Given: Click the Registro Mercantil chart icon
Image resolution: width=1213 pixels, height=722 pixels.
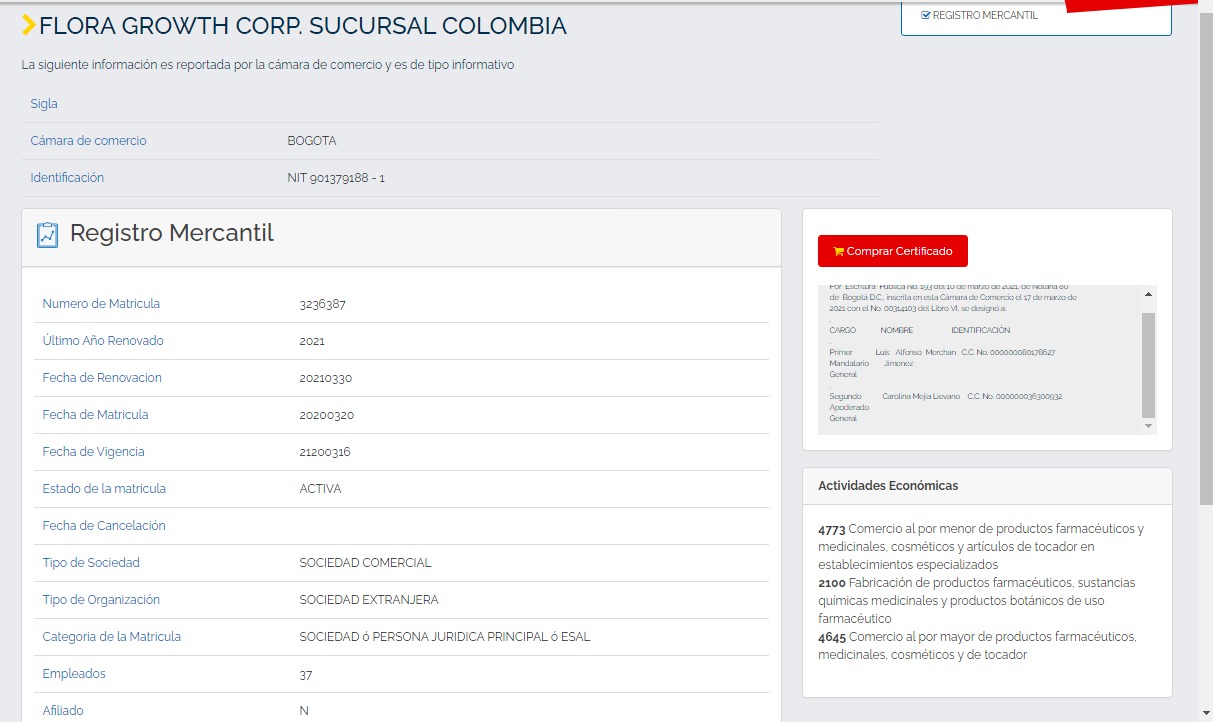Looking at the screenshot, I should [x=47, y=235].
